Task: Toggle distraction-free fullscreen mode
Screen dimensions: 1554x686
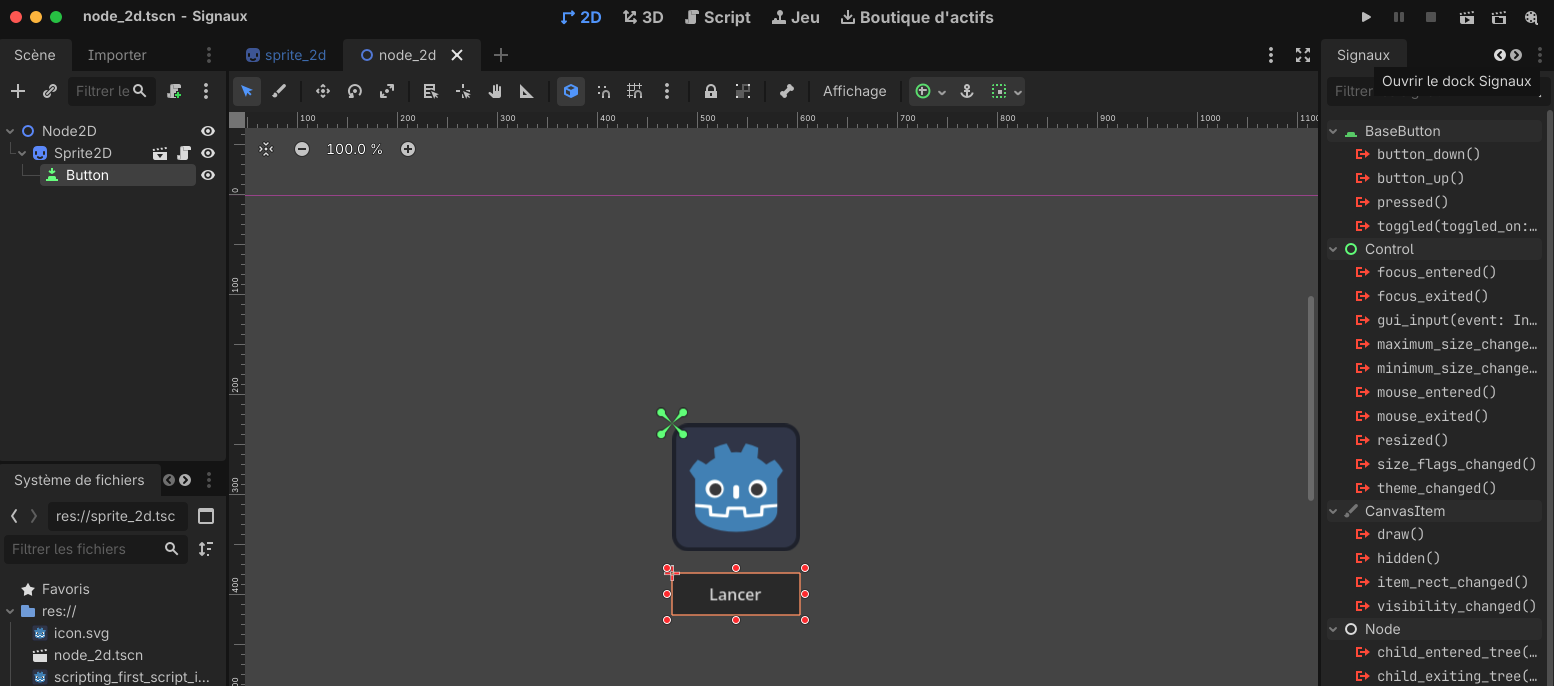Action: [1303, 55]
